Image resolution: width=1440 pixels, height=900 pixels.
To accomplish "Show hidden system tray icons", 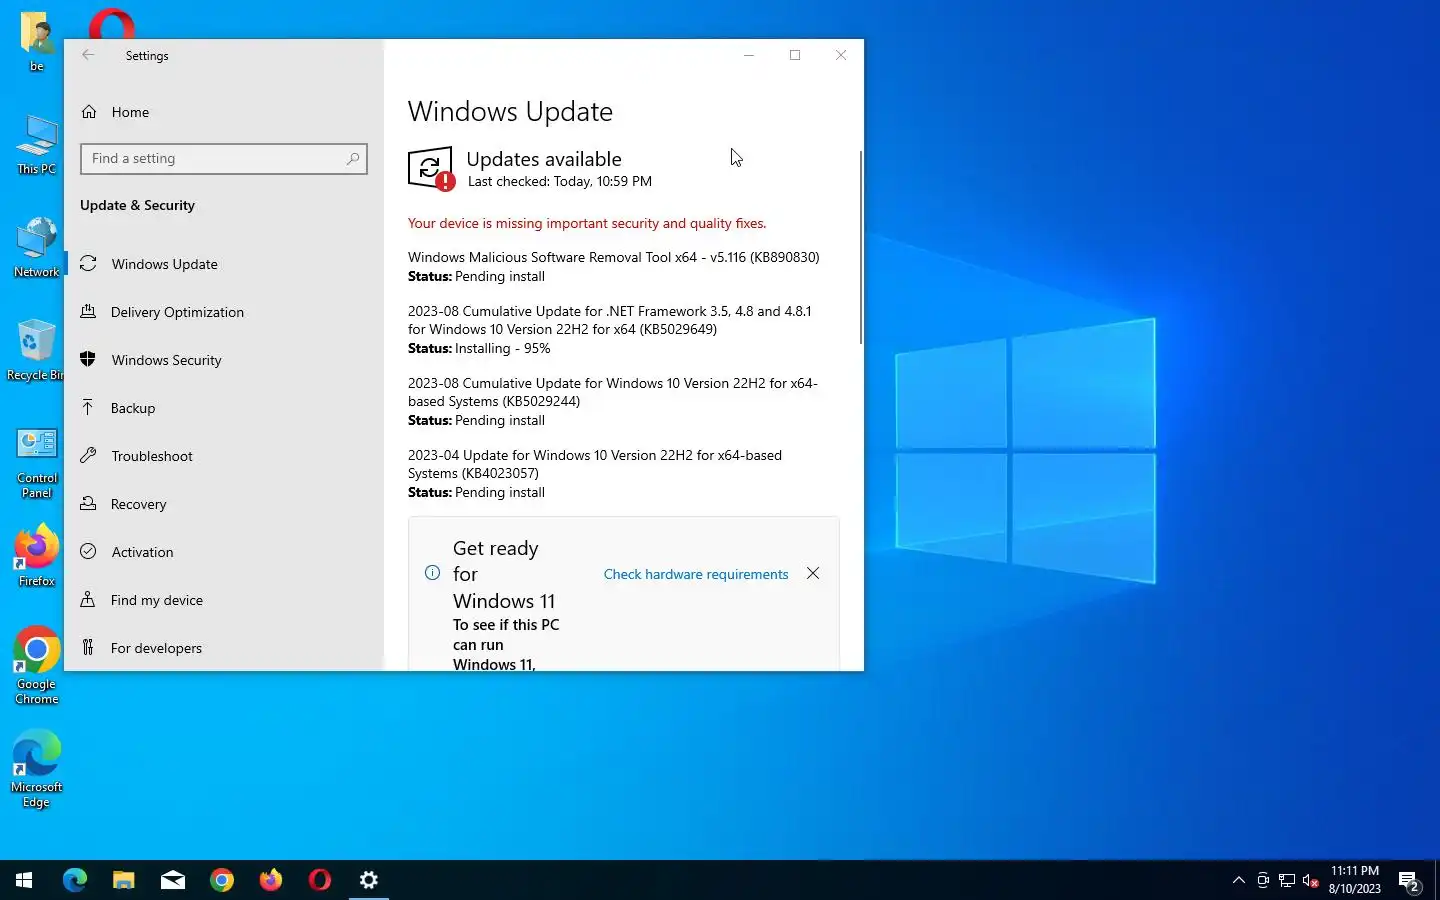I will point(1239,880).
